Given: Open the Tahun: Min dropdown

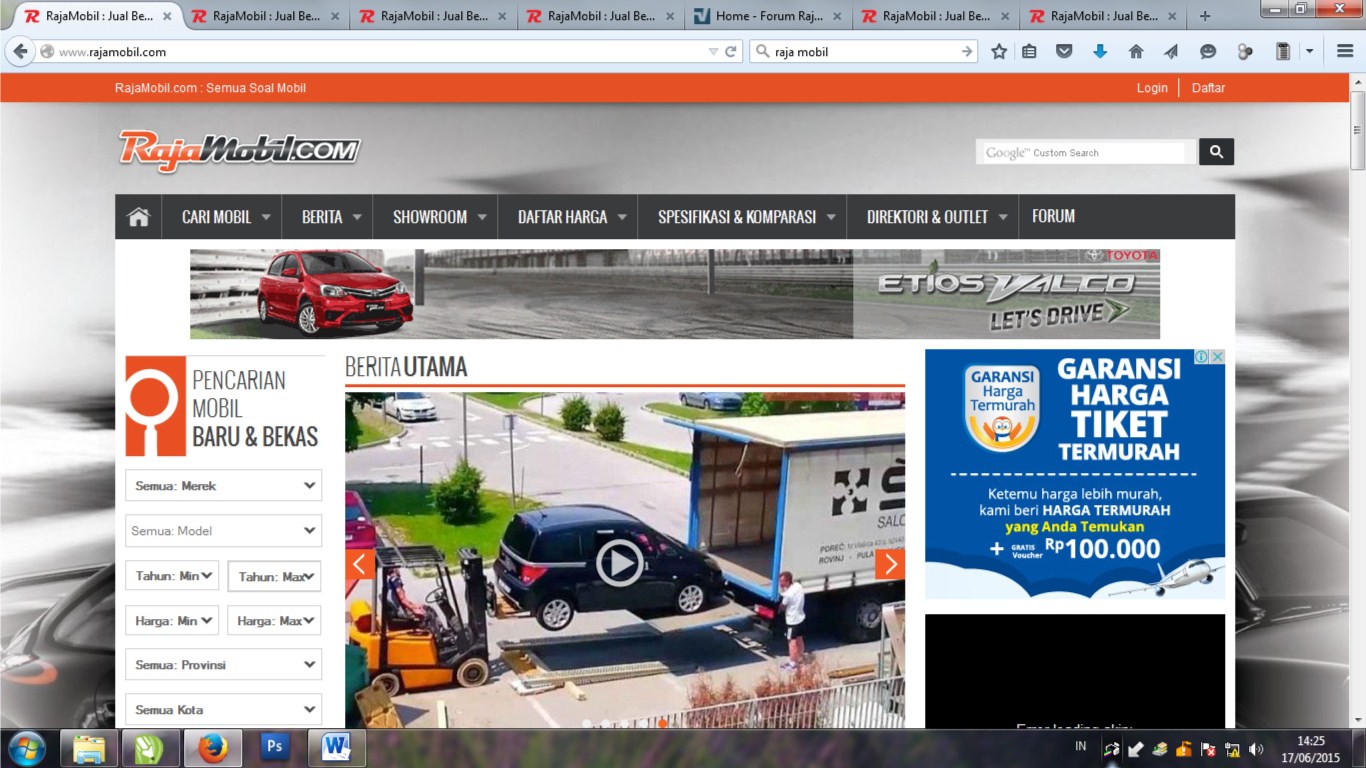Looking at the screenshot, I should tap(172, 576).
